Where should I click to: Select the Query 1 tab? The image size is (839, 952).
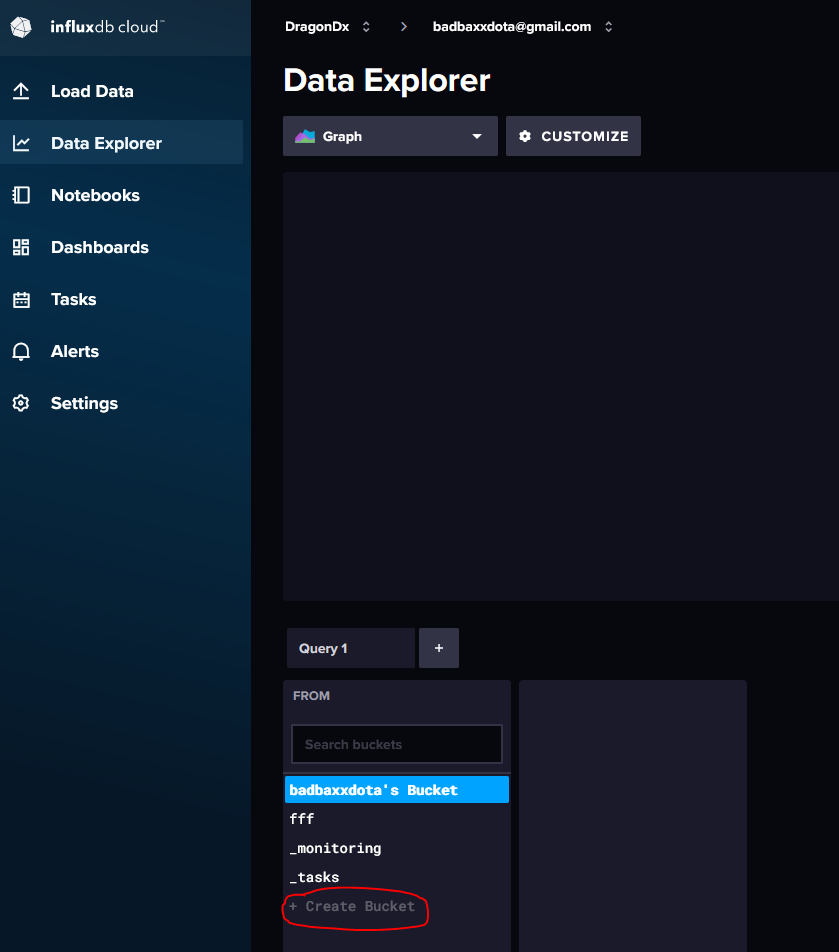(351, 648)
